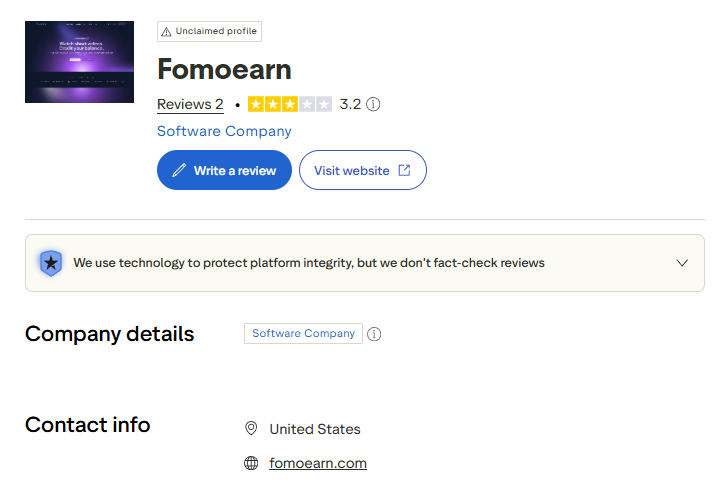
Task: Click the globe icon beside fomoearn.com
Action: (251, 463)
